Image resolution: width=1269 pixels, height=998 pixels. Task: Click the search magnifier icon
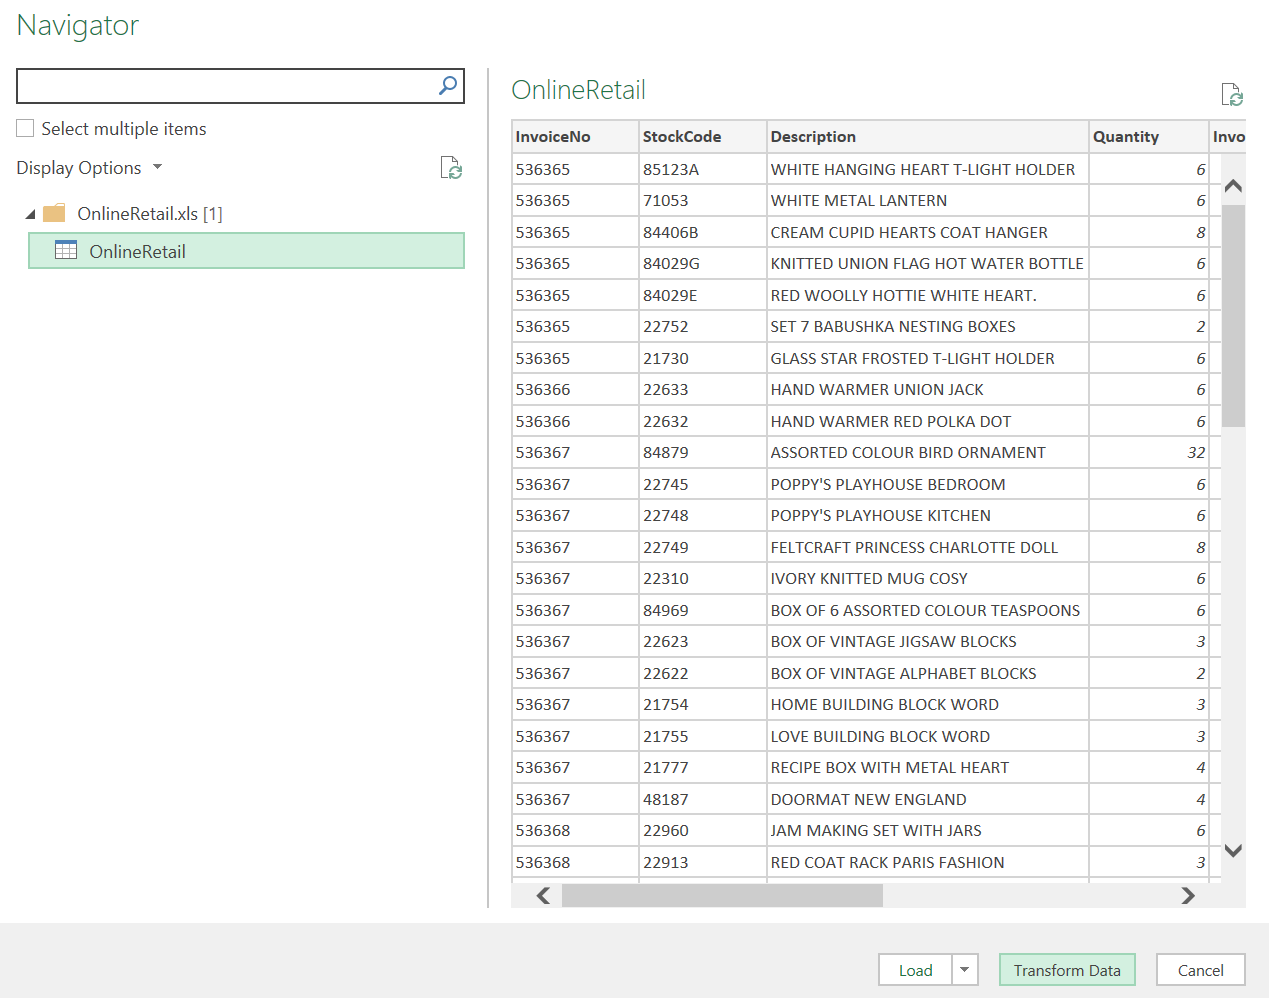pyautogui.click(x=448, y=86)
